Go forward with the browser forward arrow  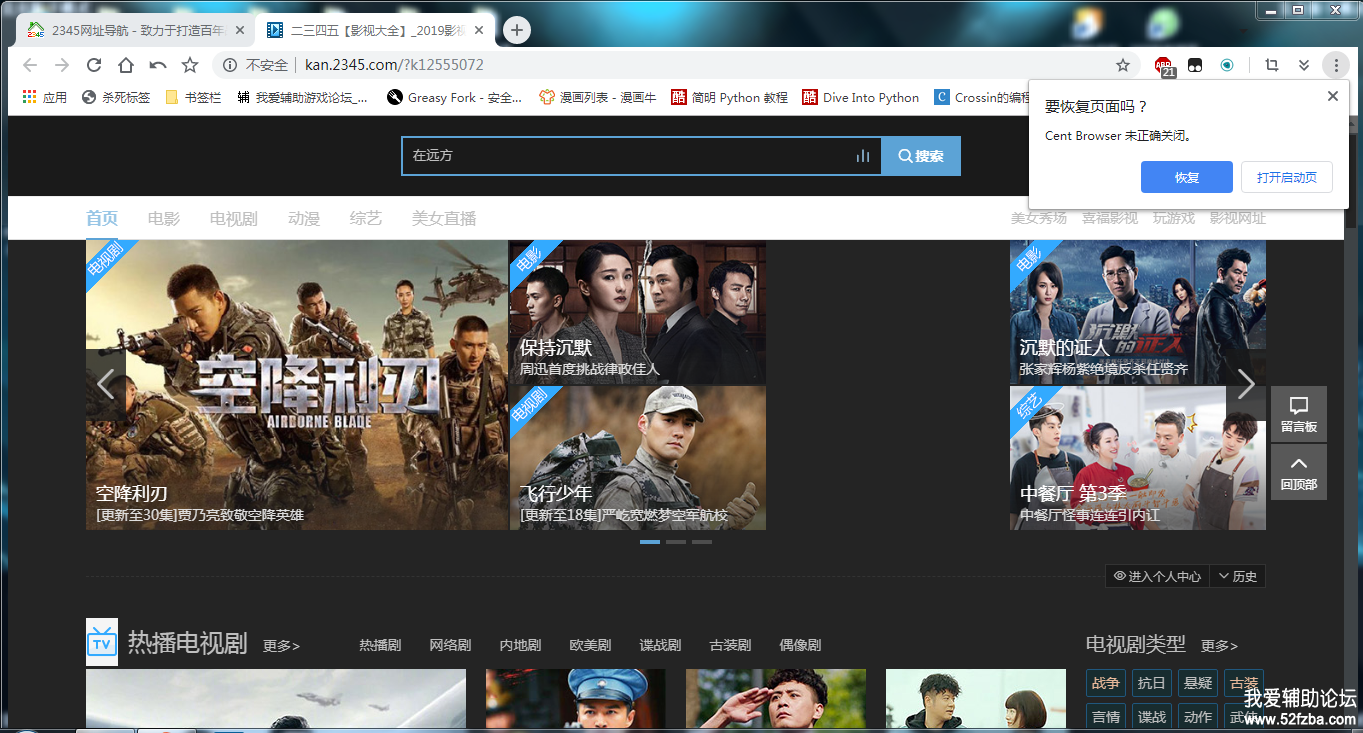[62, 65]
